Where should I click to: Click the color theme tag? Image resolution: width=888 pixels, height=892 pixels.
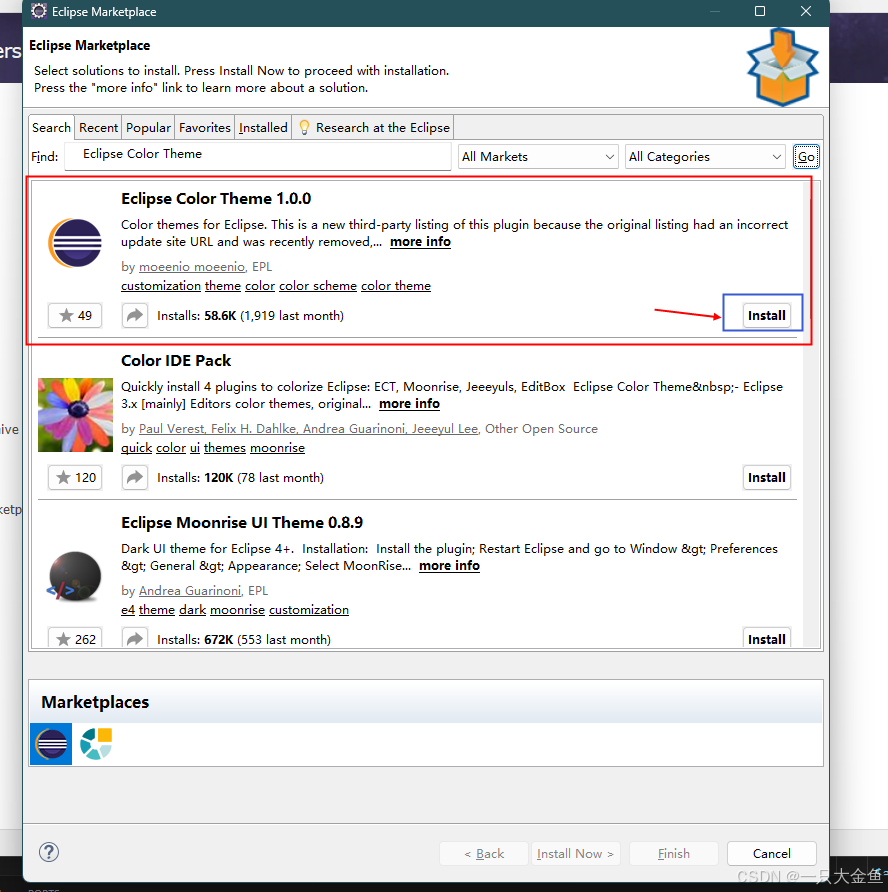(x=396, y=286)
